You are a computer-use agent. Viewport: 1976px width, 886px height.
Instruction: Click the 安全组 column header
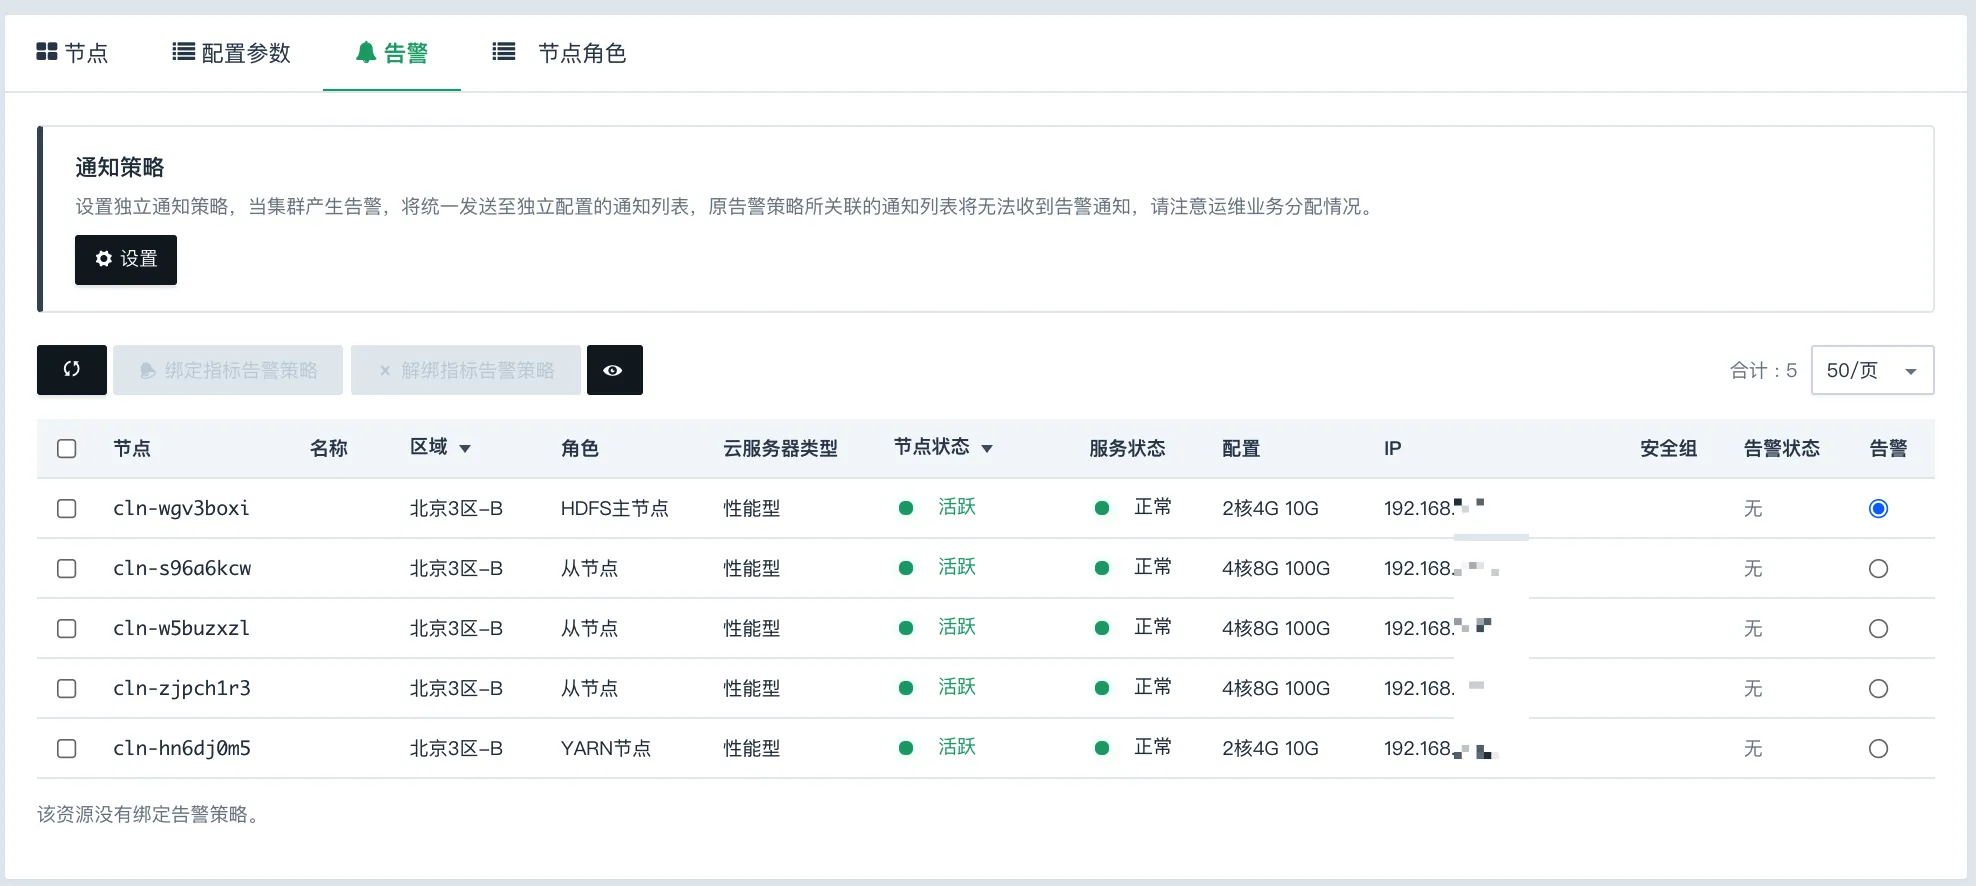(1669, 449)
